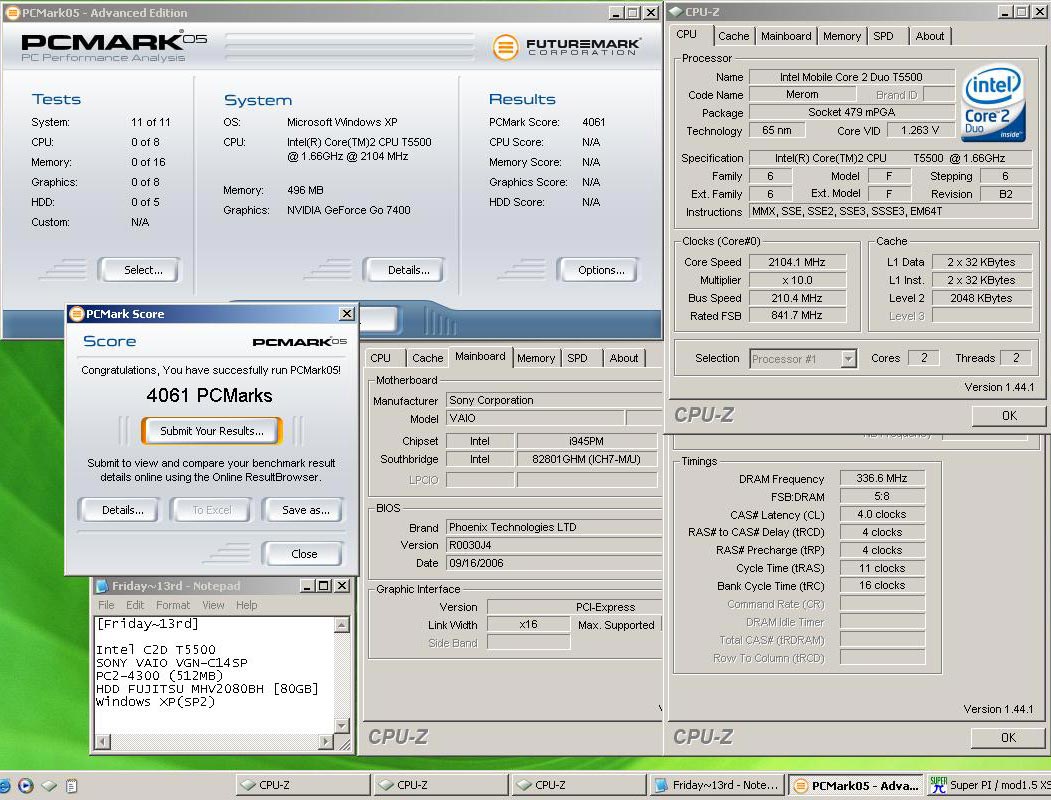The image size is (1051, 800).
Task: Click the show desktop quick launch icon
Action: pos(49,785)
